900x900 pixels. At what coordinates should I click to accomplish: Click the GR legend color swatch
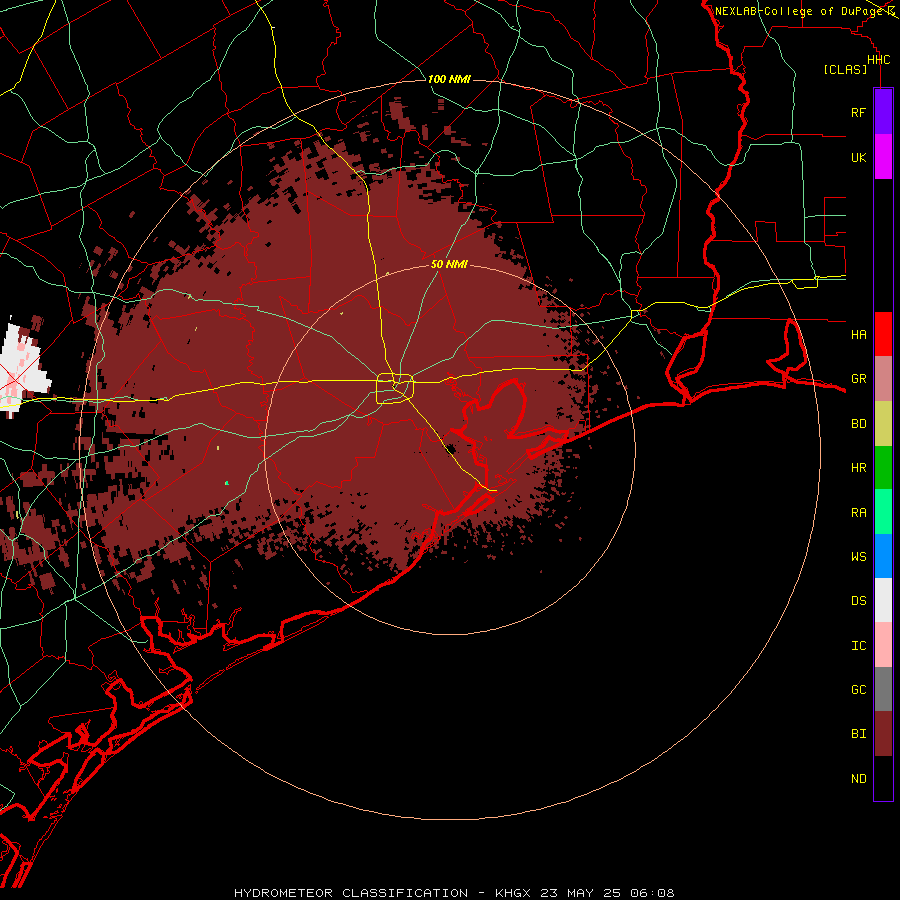click(883, 379)
